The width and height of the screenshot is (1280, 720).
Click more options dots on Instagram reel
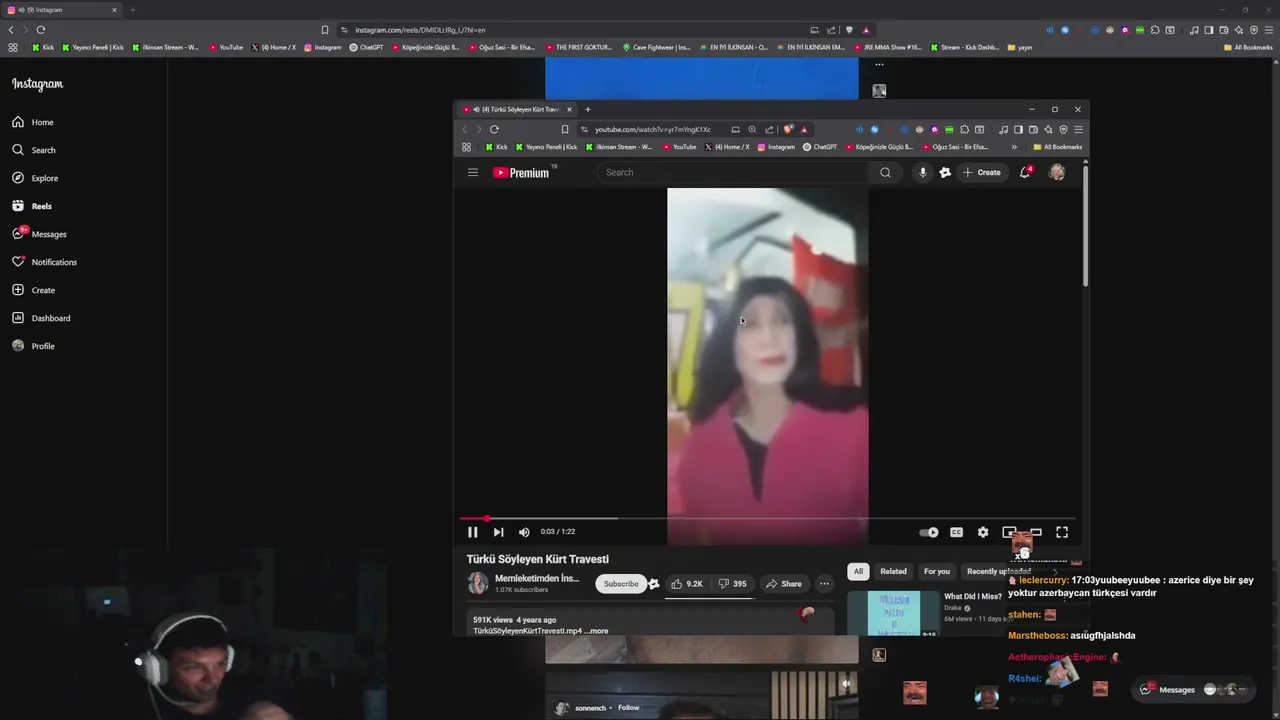pos(879,64)
